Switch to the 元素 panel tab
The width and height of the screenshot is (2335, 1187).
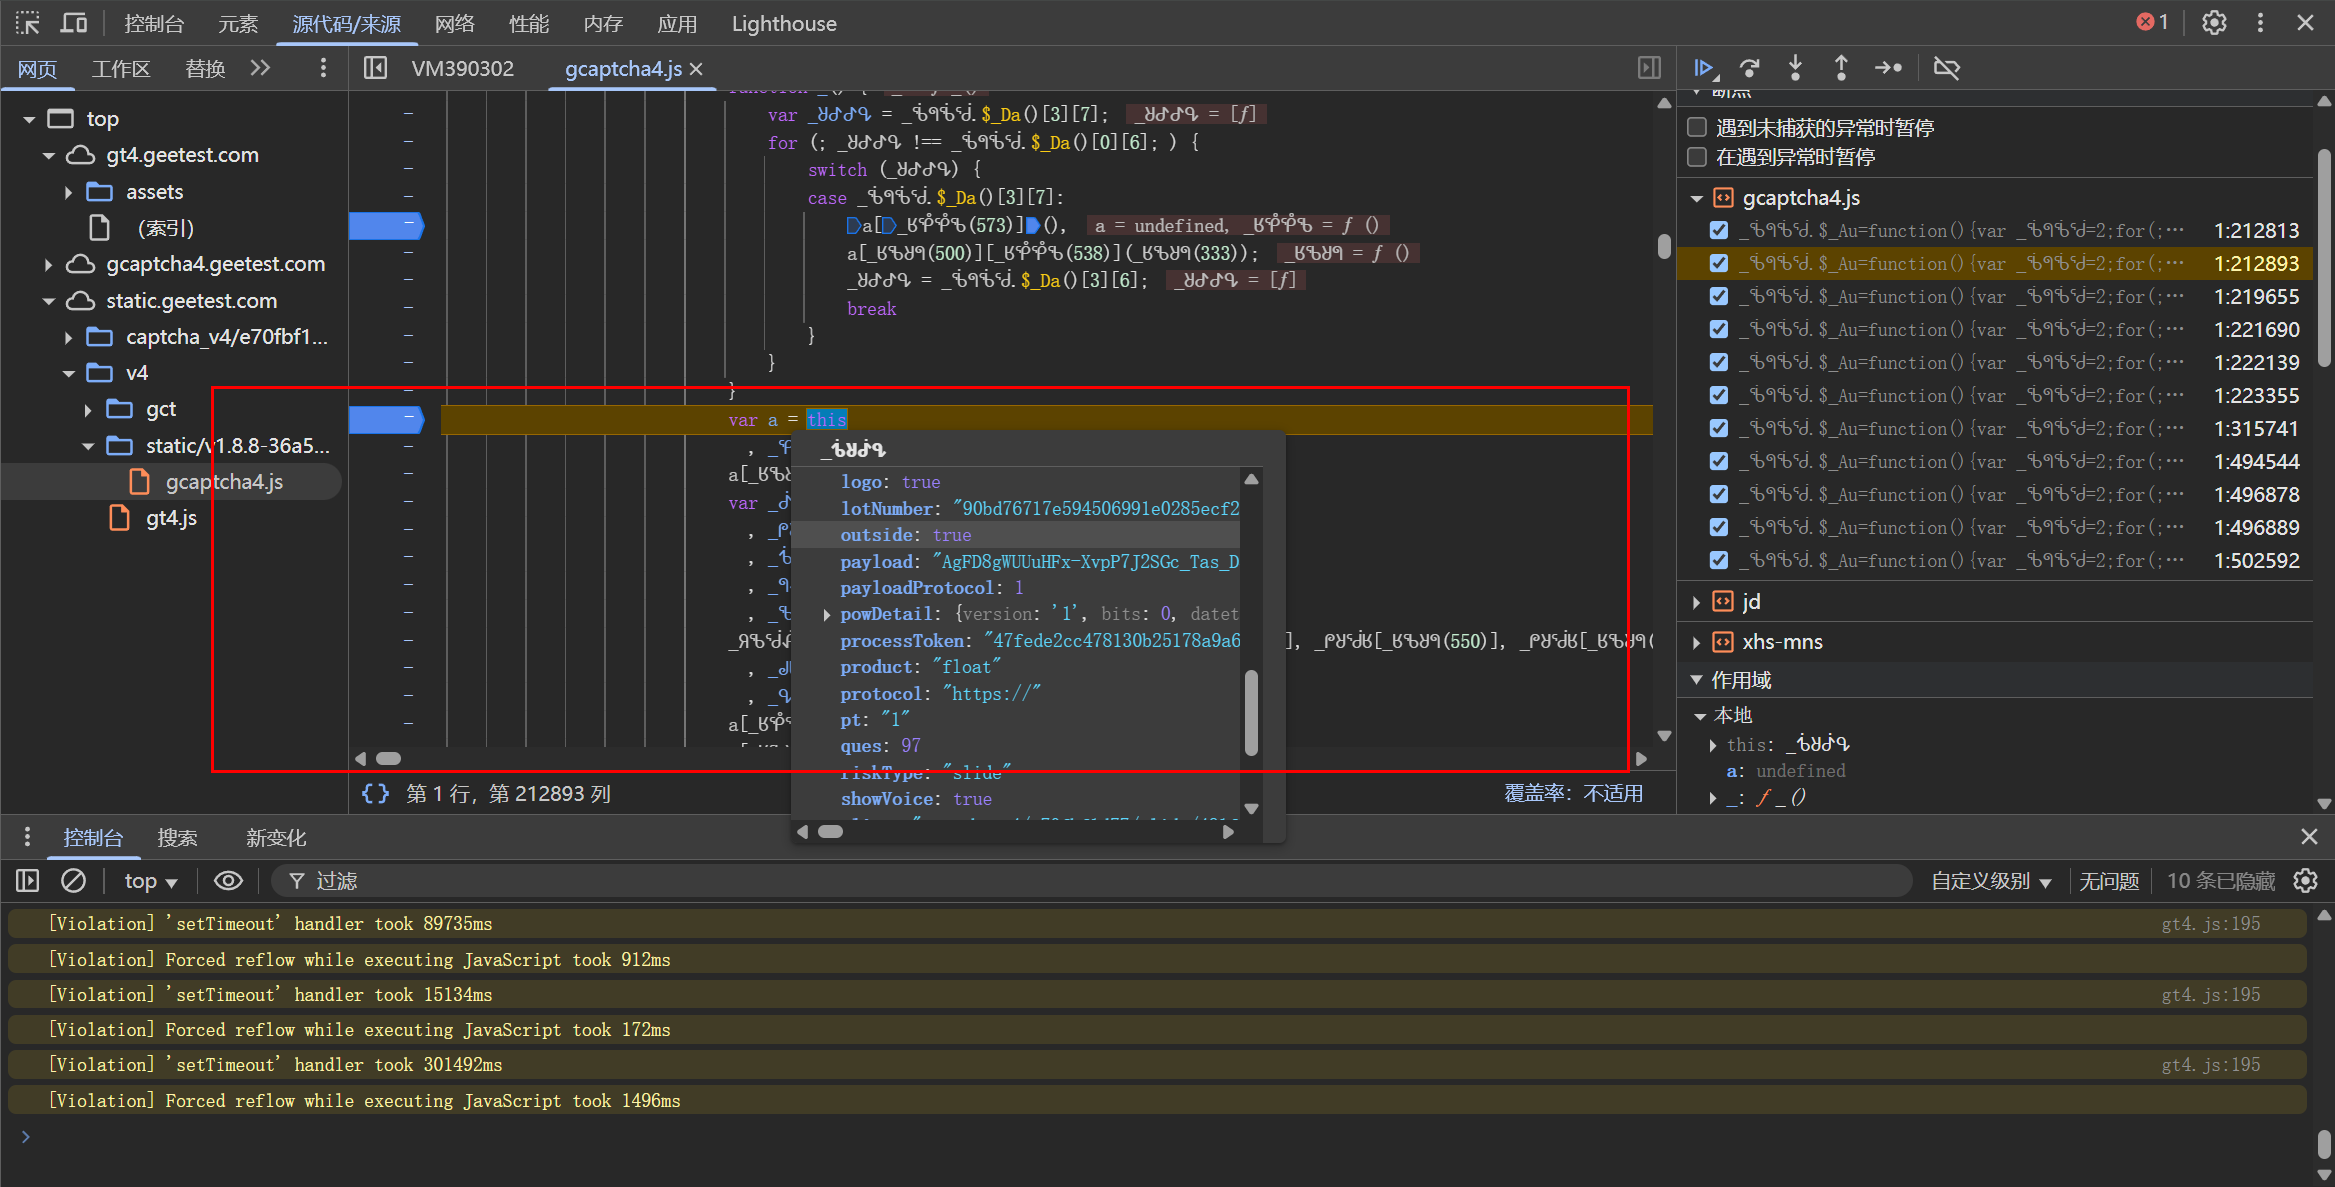tap(237, 23)
